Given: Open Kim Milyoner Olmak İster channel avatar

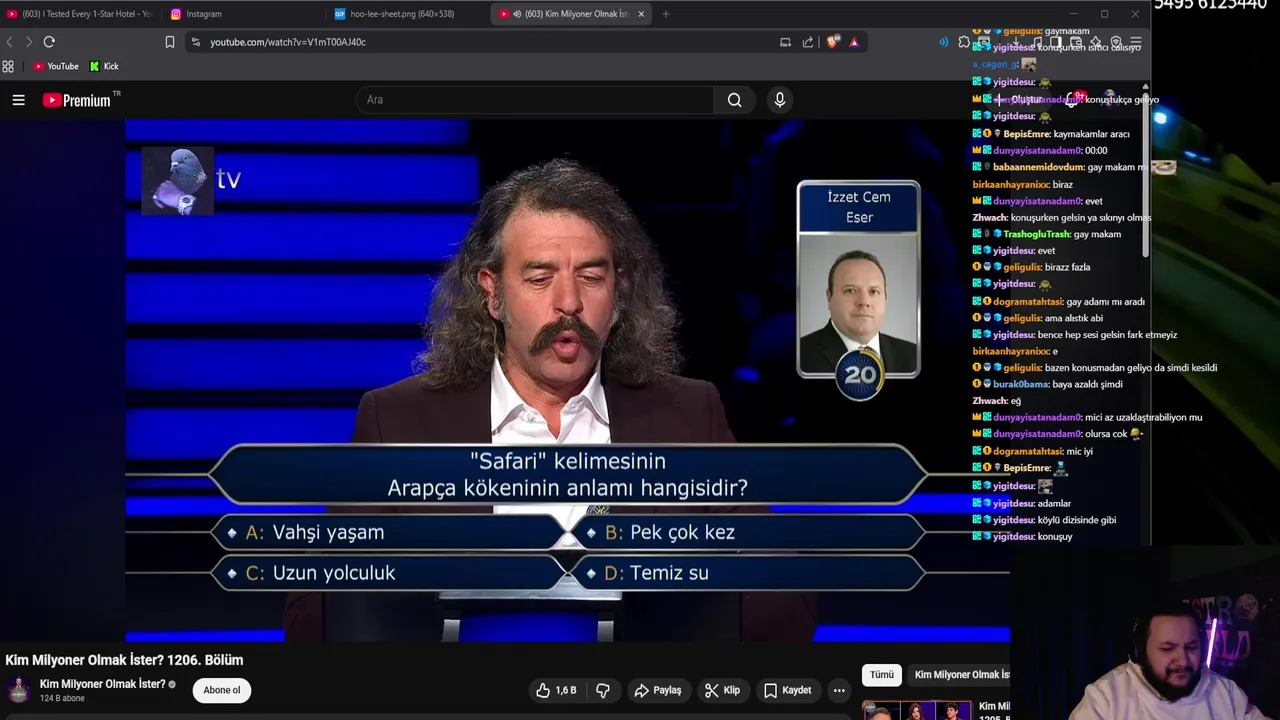Looking at the screenshot, I should click(18, 690).
